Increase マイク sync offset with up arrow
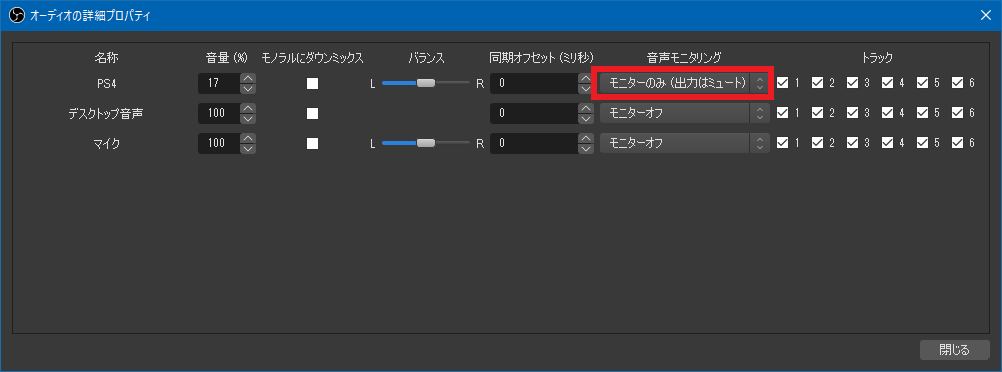Image resolution: width=1002 pixels, height=372 pixels. pyautogui.click(x=585, y=138)
